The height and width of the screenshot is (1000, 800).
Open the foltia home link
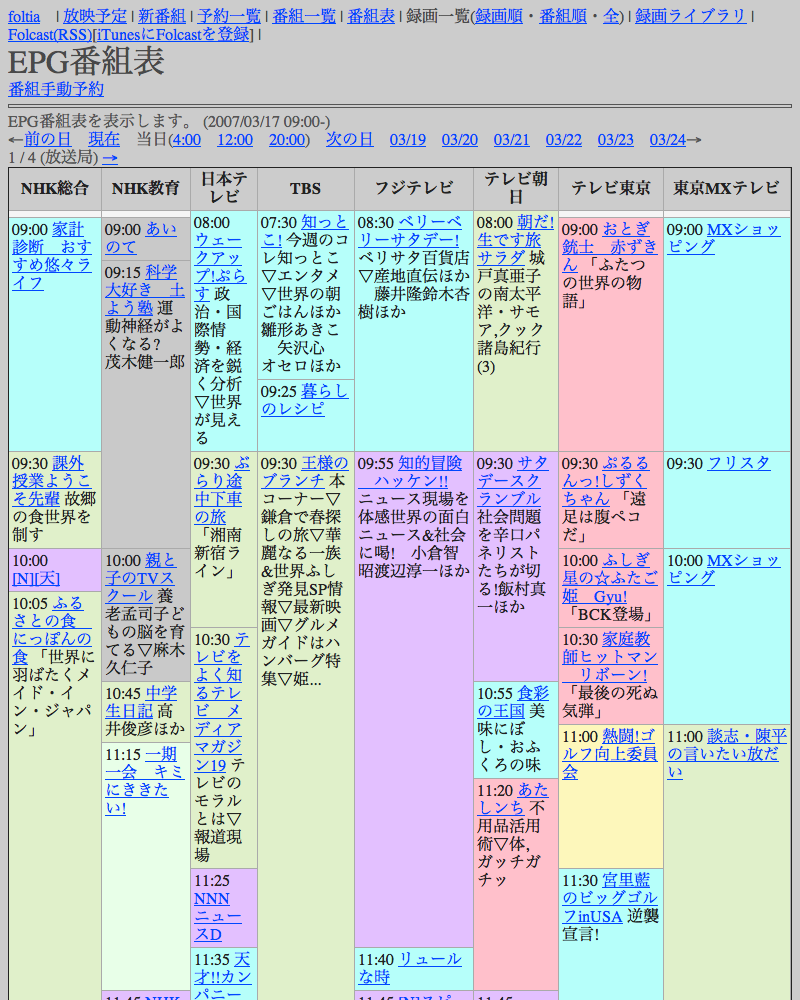24,16
